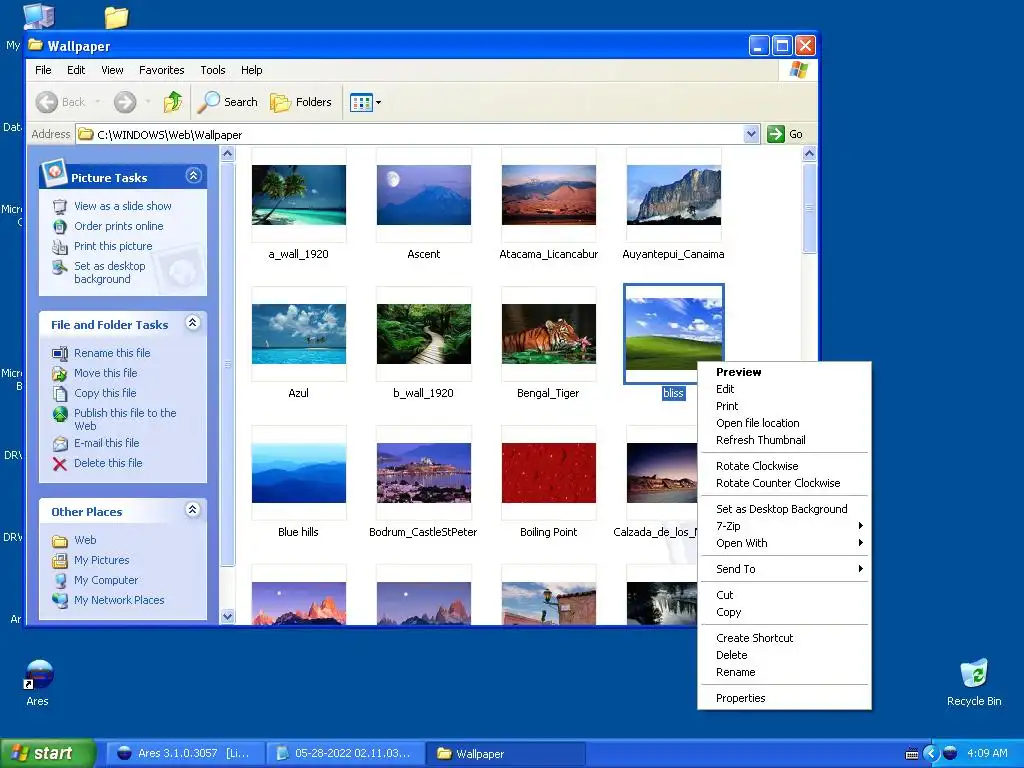
Task: Open Web folder in Other Places
Action: point(85,540)
